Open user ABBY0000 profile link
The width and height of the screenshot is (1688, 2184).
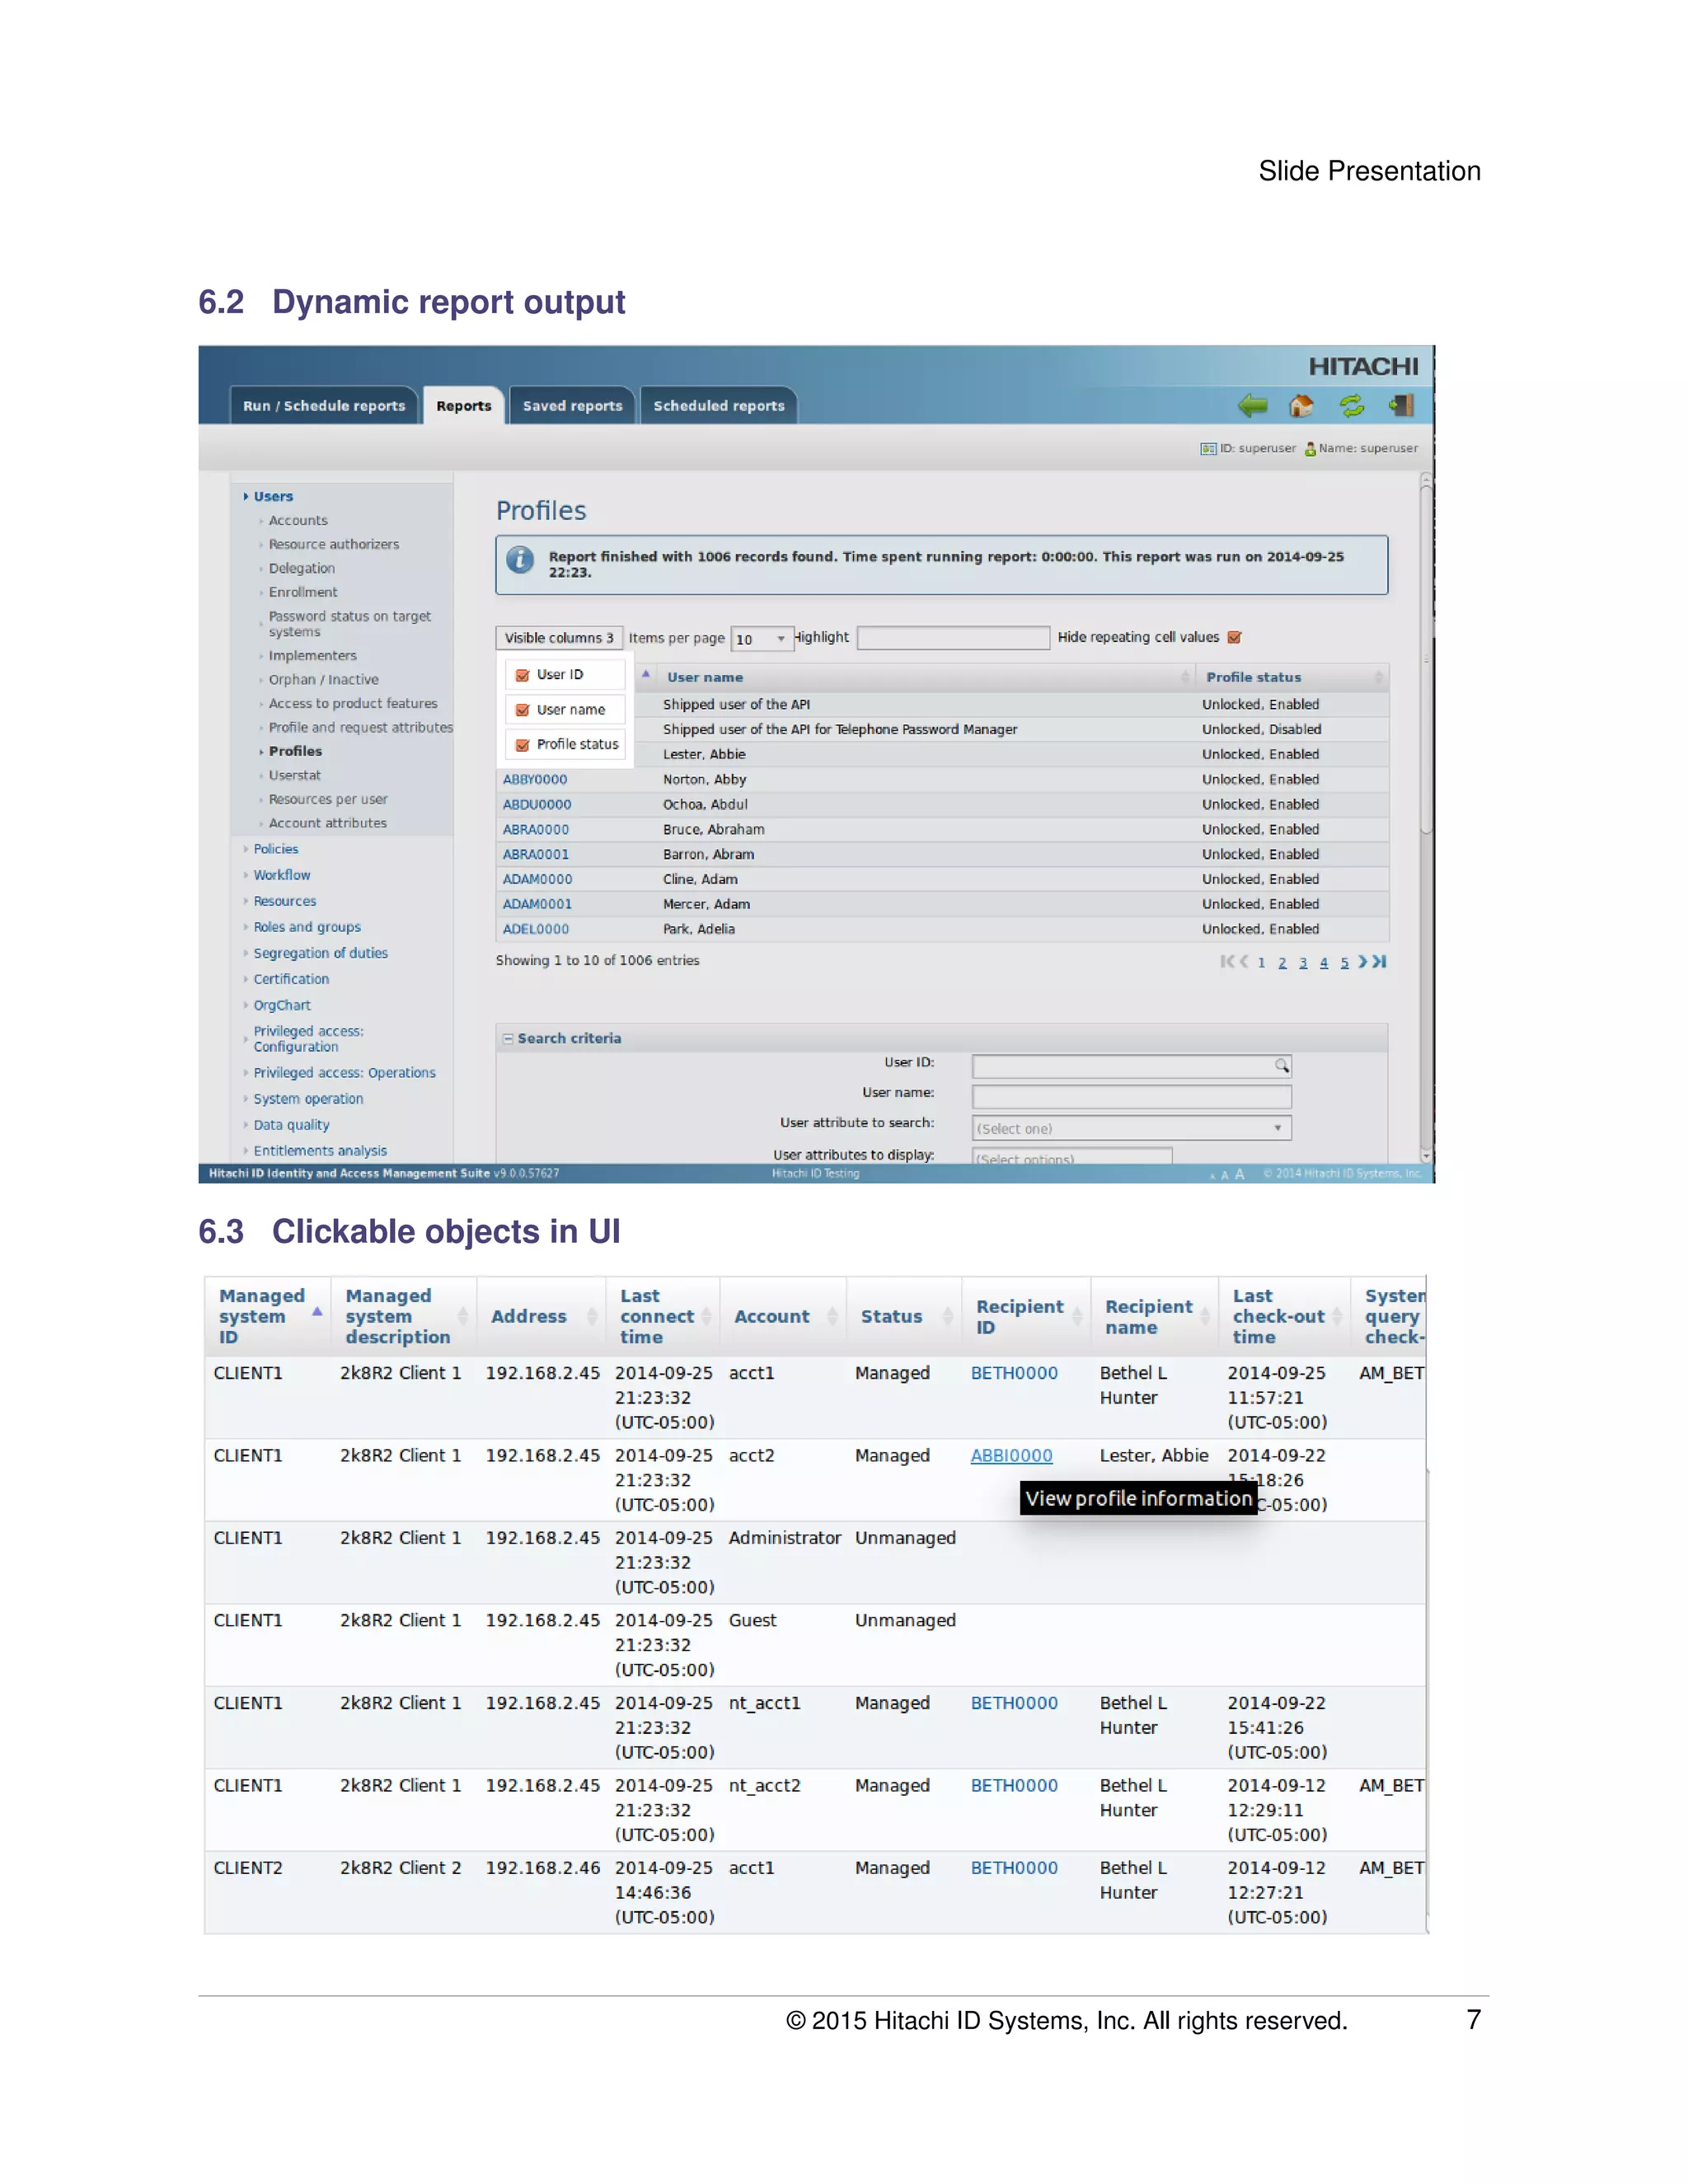point(535,780)
